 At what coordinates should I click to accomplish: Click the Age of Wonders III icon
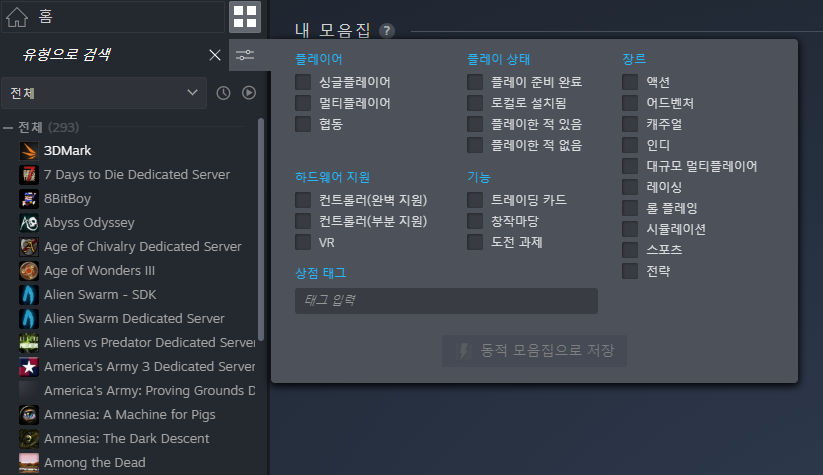click(x=29, y=271)
